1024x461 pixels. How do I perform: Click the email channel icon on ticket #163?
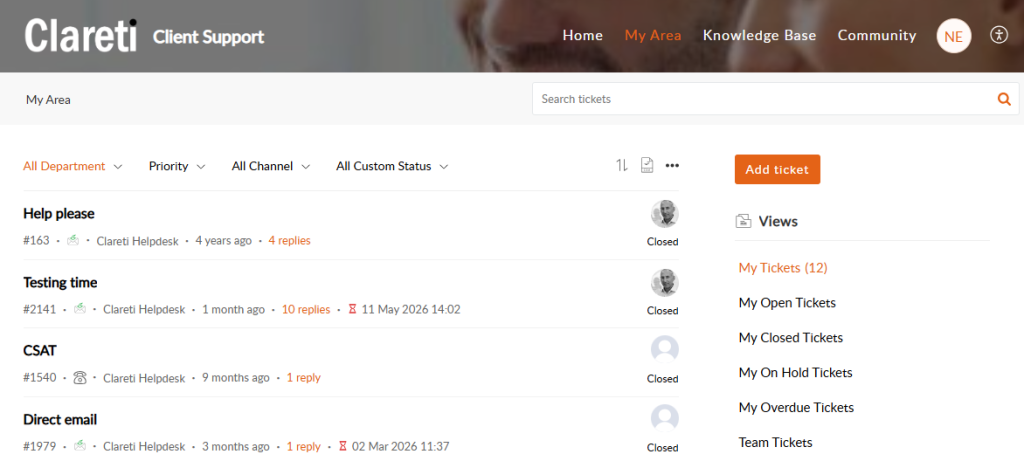click(73, 240)
